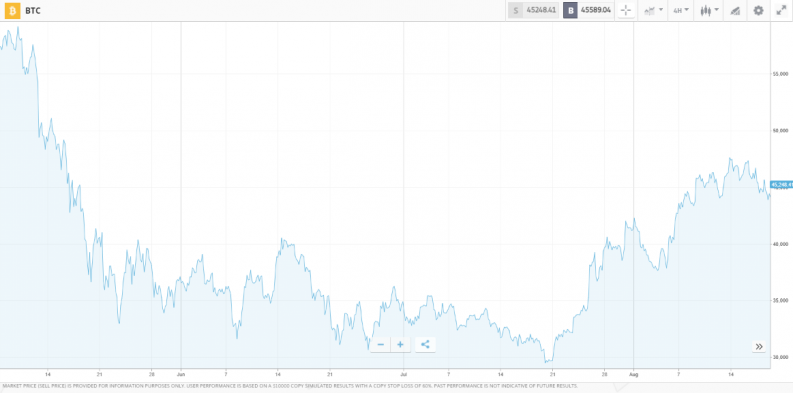The image size is (793, 393).
Task: Click the 55,000 price axis label
Action: [x=780, y=74]
